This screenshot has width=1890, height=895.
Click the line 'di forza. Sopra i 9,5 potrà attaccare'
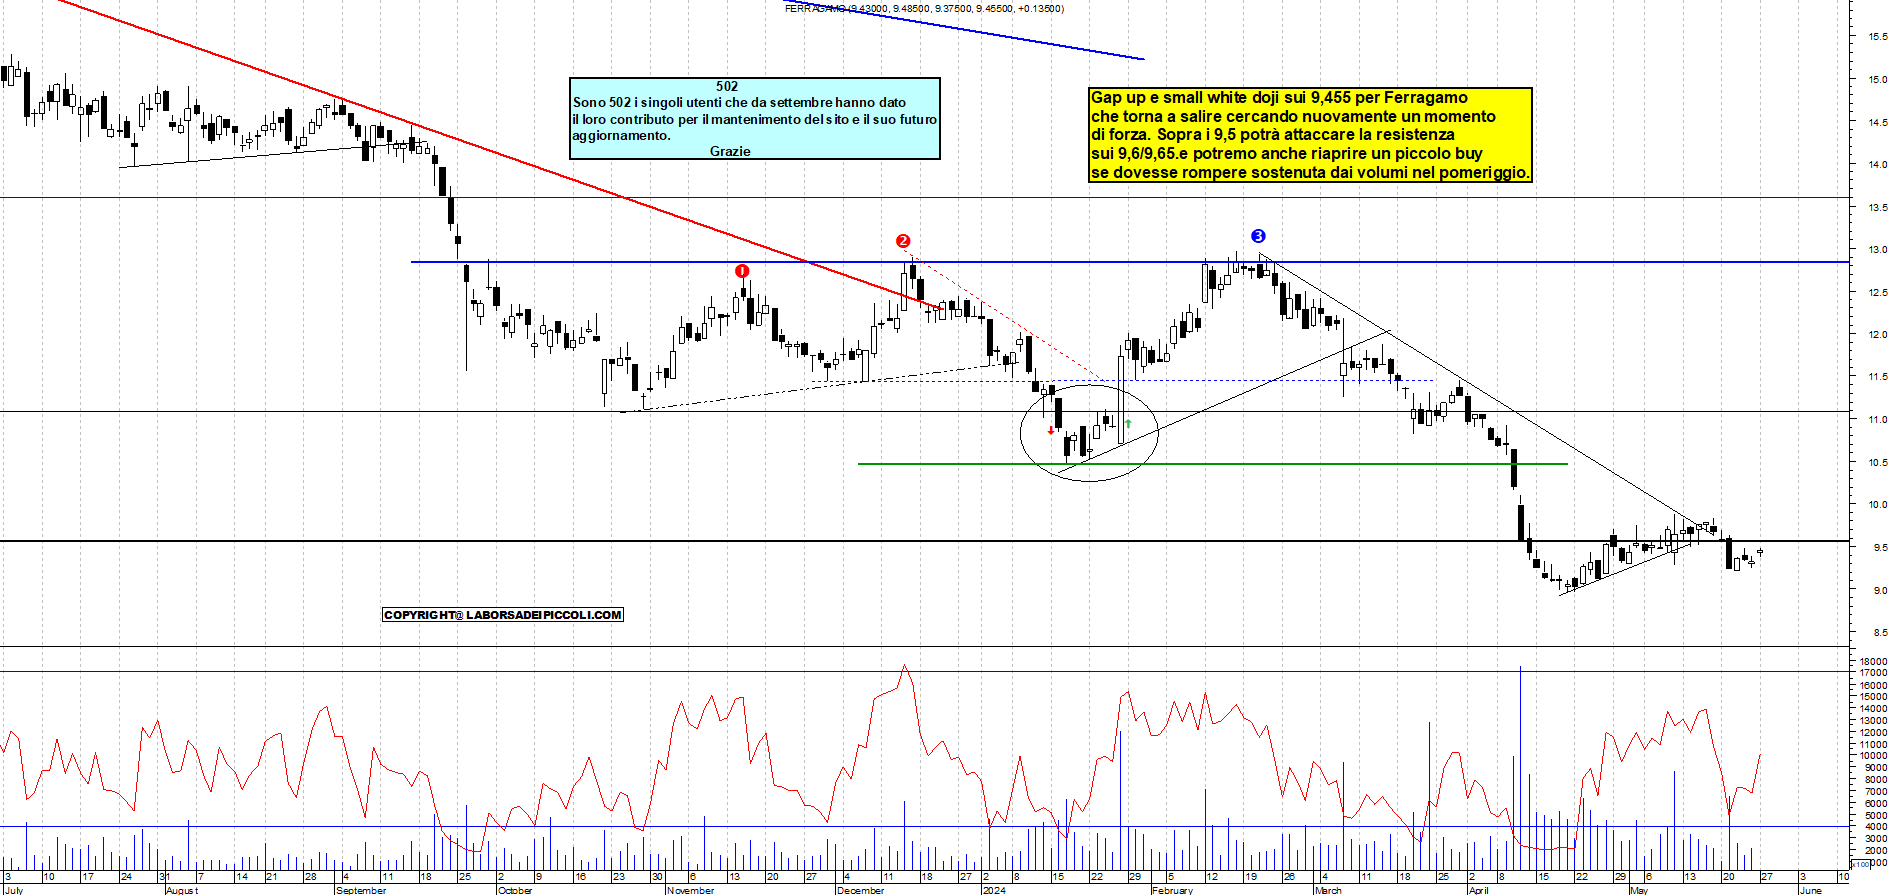click(1272, 134)
